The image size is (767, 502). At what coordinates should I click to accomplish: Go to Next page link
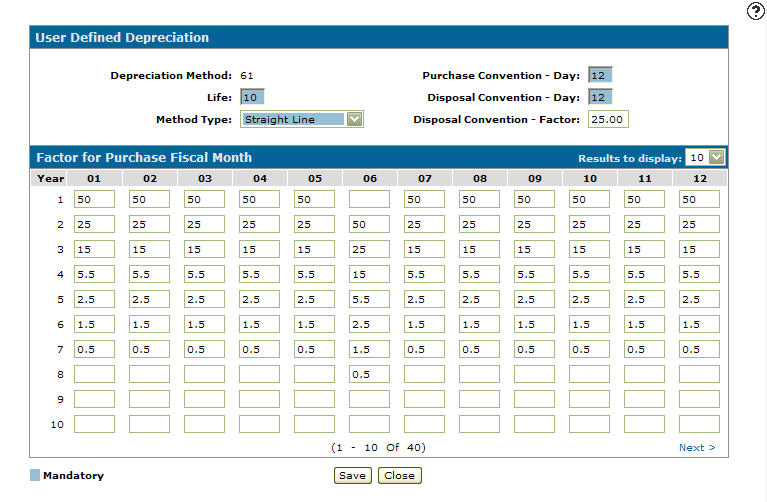click(697, 447)
